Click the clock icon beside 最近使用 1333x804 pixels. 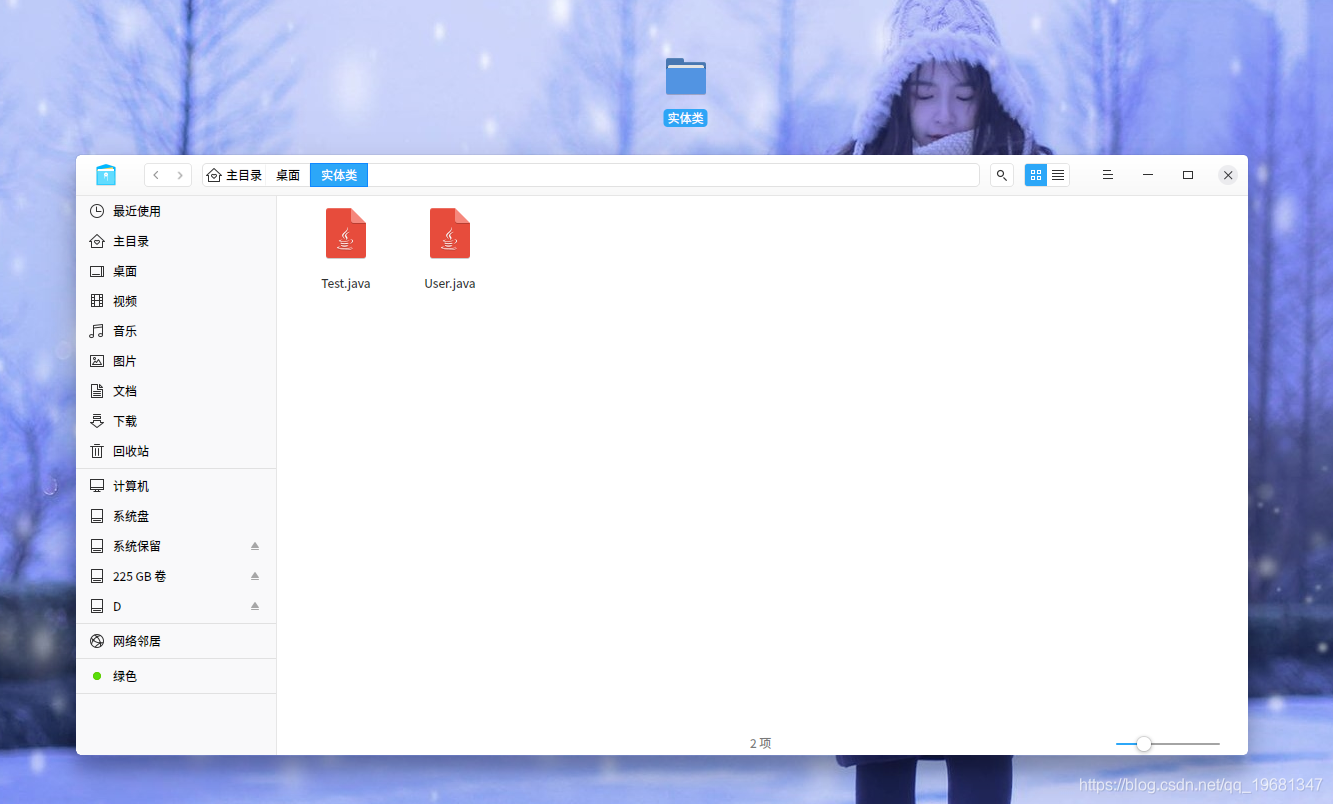click(97, 211)
